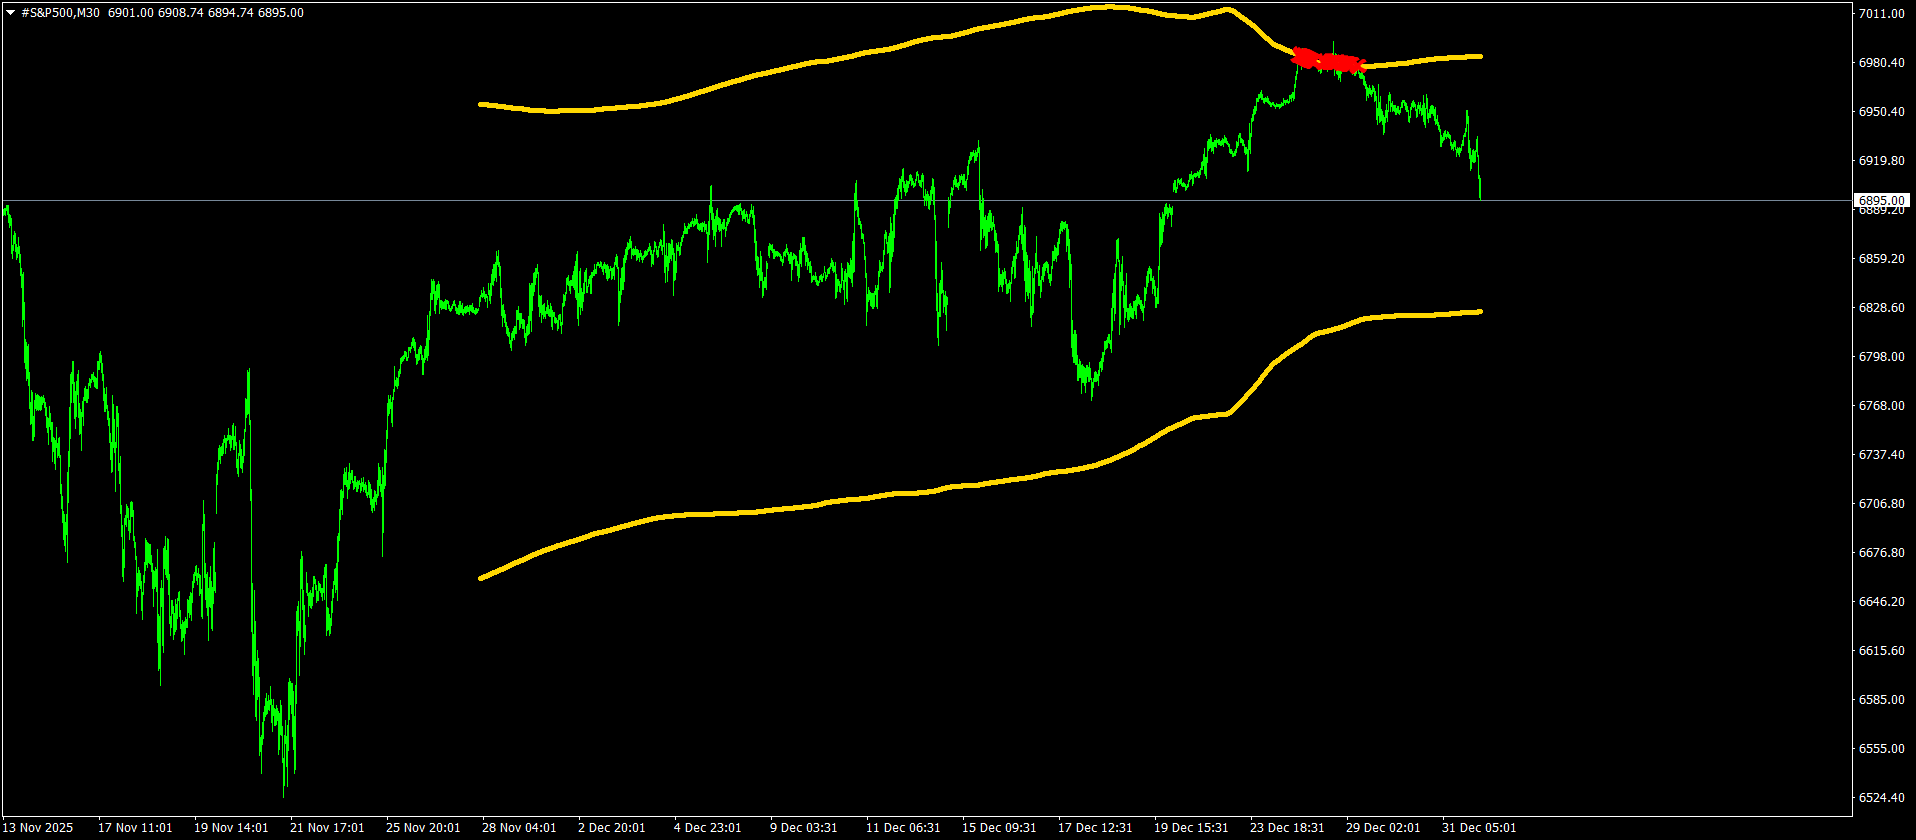Click the open value 6901.00 in the chart header
Screen dimensions: 1916x840
[x=131, y=13]
